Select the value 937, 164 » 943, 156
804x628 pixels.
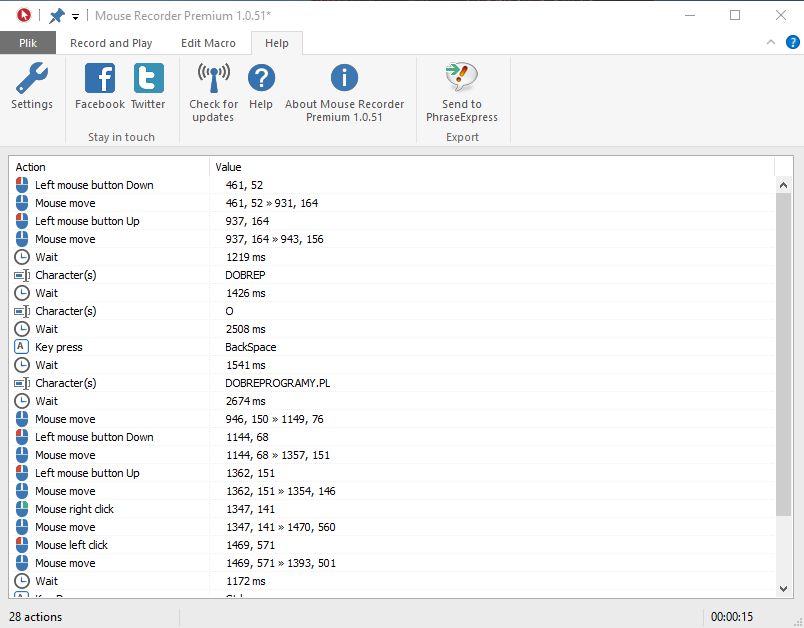point(274,239)
